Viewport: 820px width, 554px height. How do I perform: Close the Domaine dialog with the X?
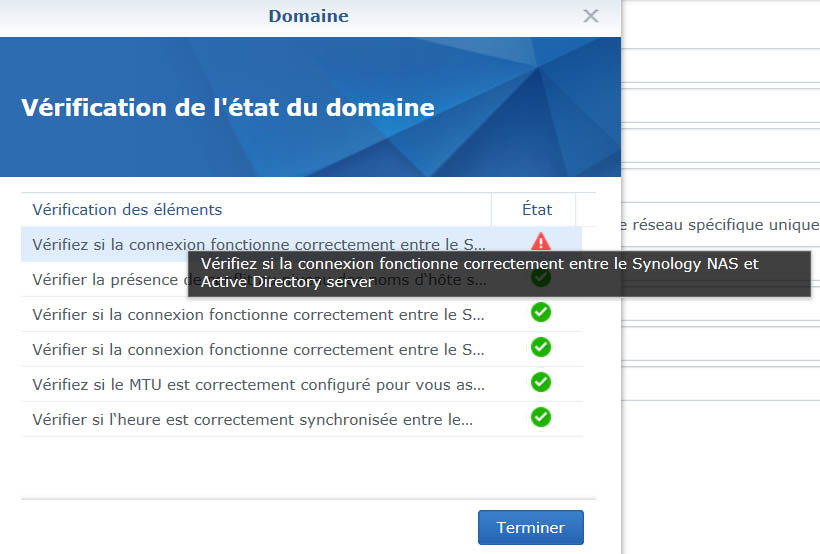591,16
